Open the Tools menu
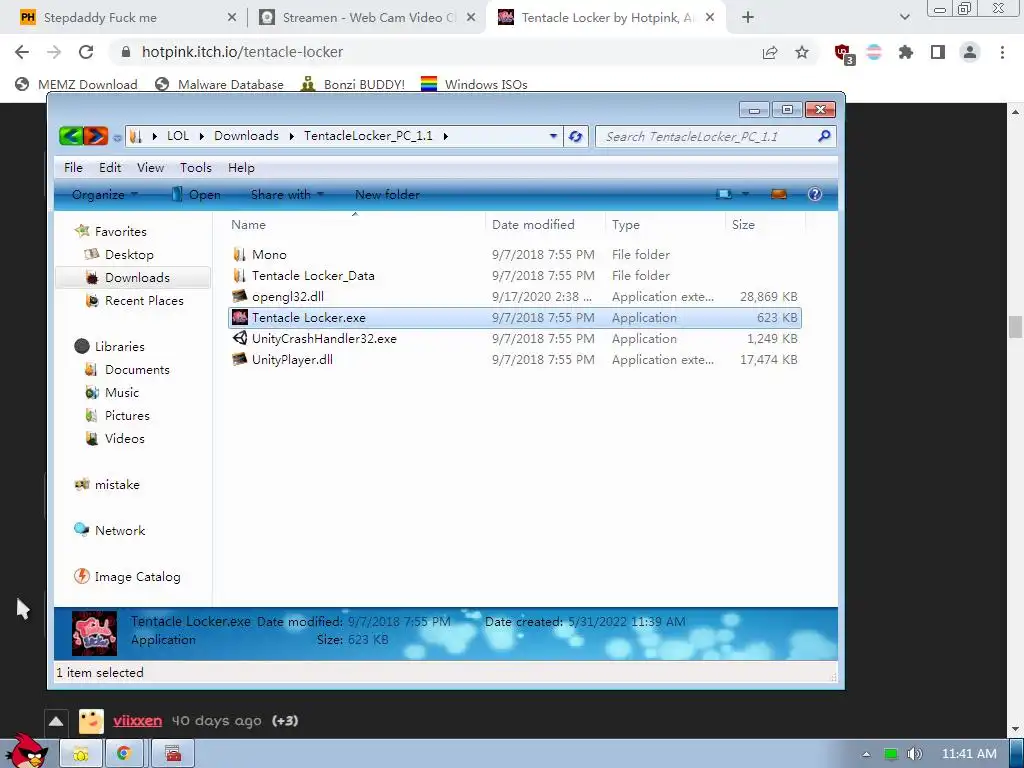The image size is (1024, 768). click(195, 168)
